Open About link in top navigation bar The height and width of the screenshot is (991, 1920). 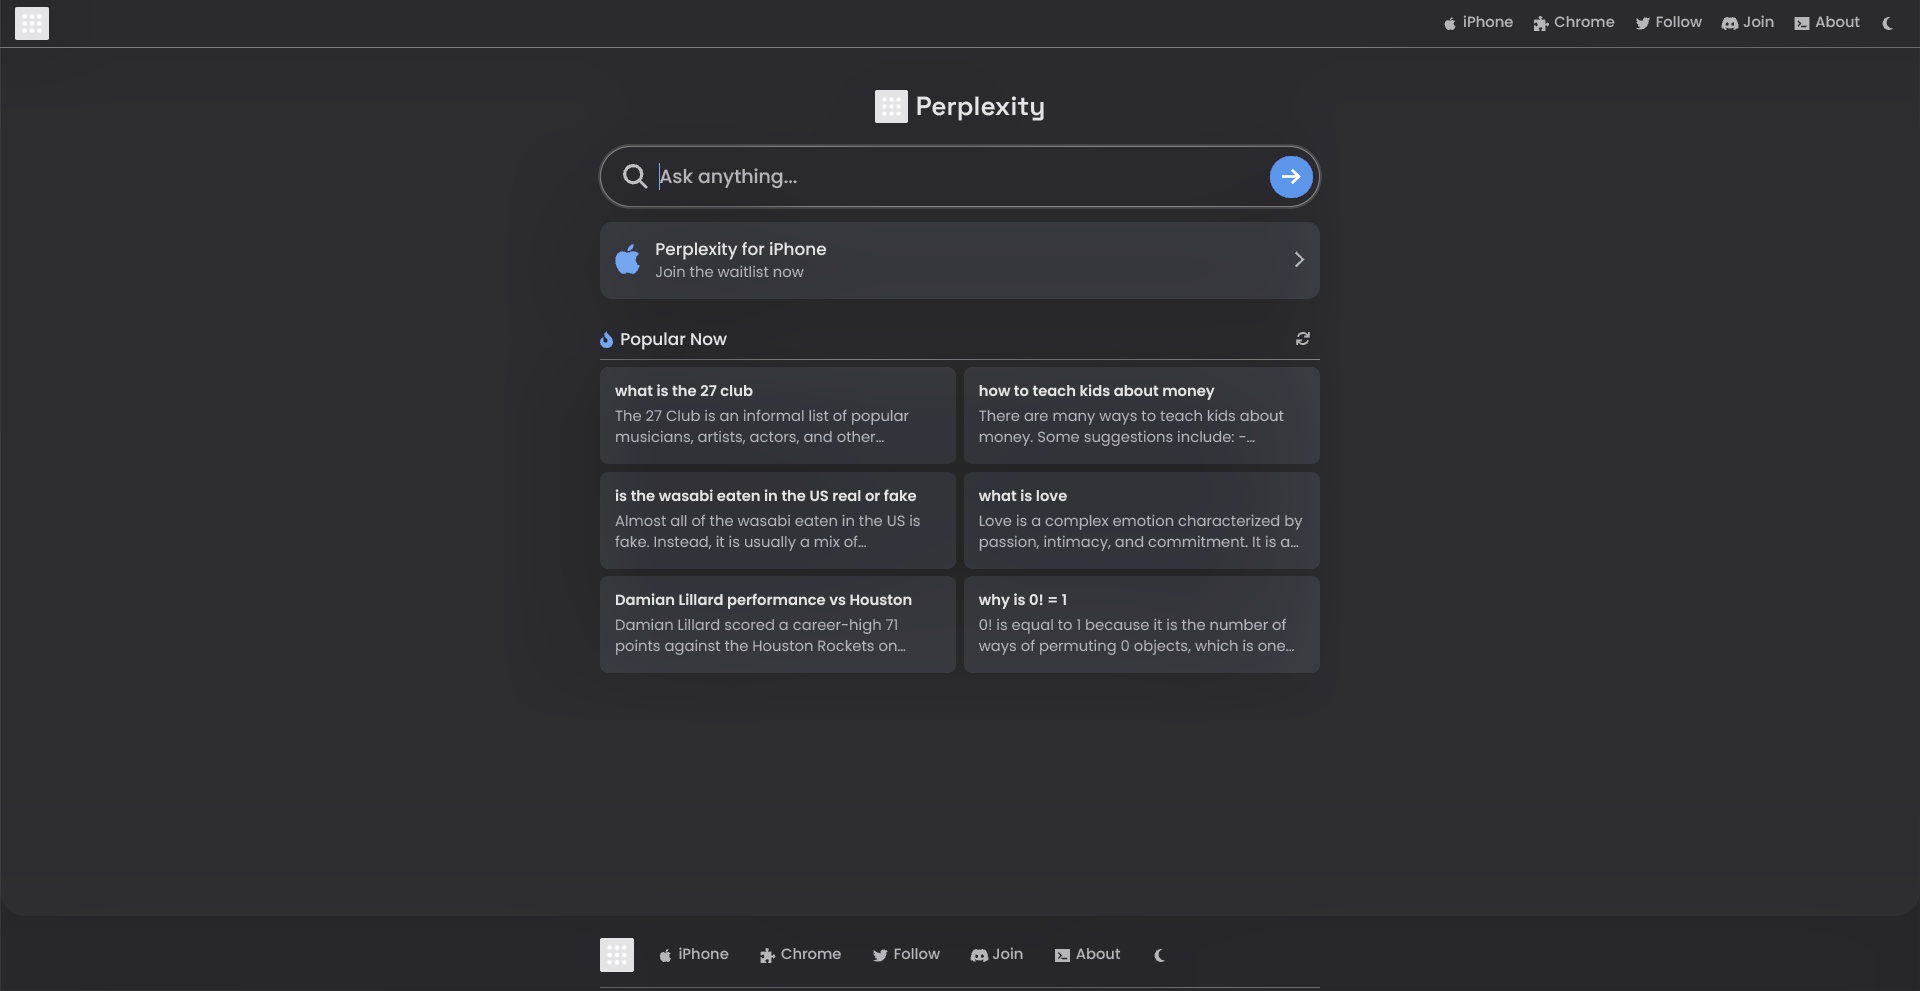1827,23
